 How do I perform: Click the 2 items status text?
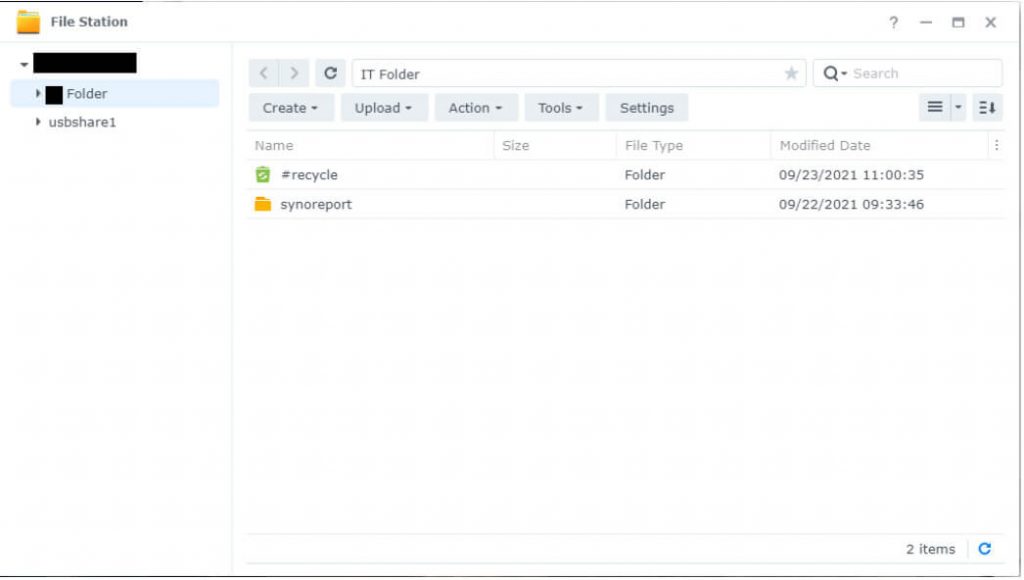coord(930,549)
